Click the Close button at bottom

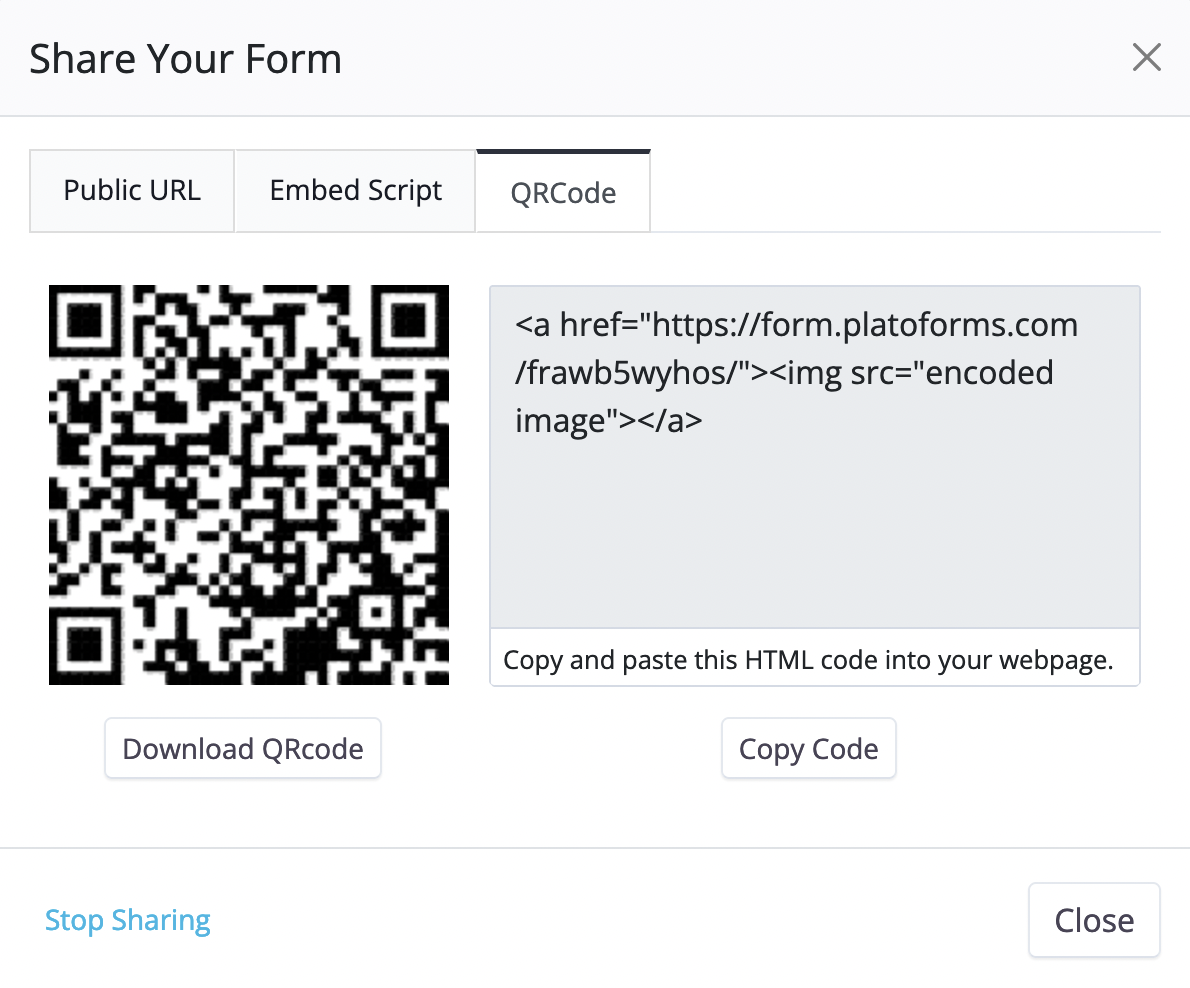(x=1094, y=920)
